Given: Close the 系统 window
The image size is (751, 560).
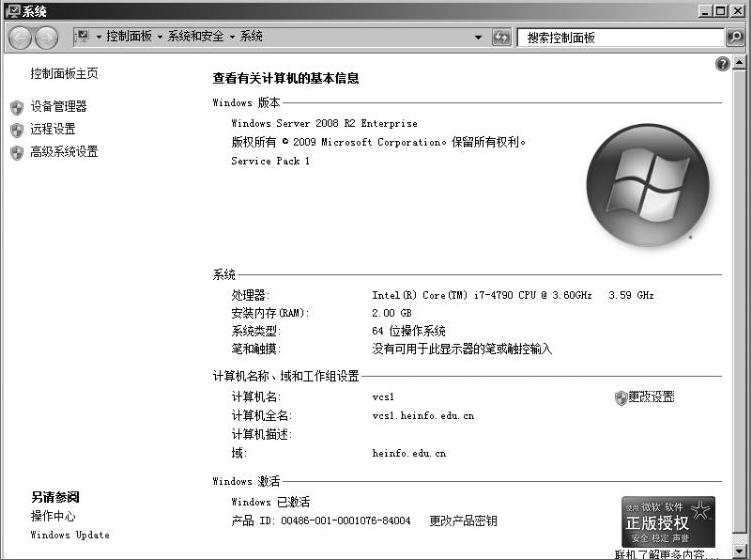Looking at the screenshot, I should tap(737, 11).
